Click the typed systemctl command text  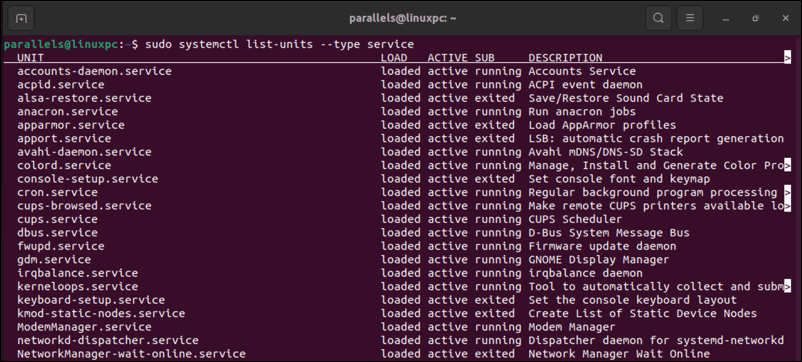tap(279, 44)
